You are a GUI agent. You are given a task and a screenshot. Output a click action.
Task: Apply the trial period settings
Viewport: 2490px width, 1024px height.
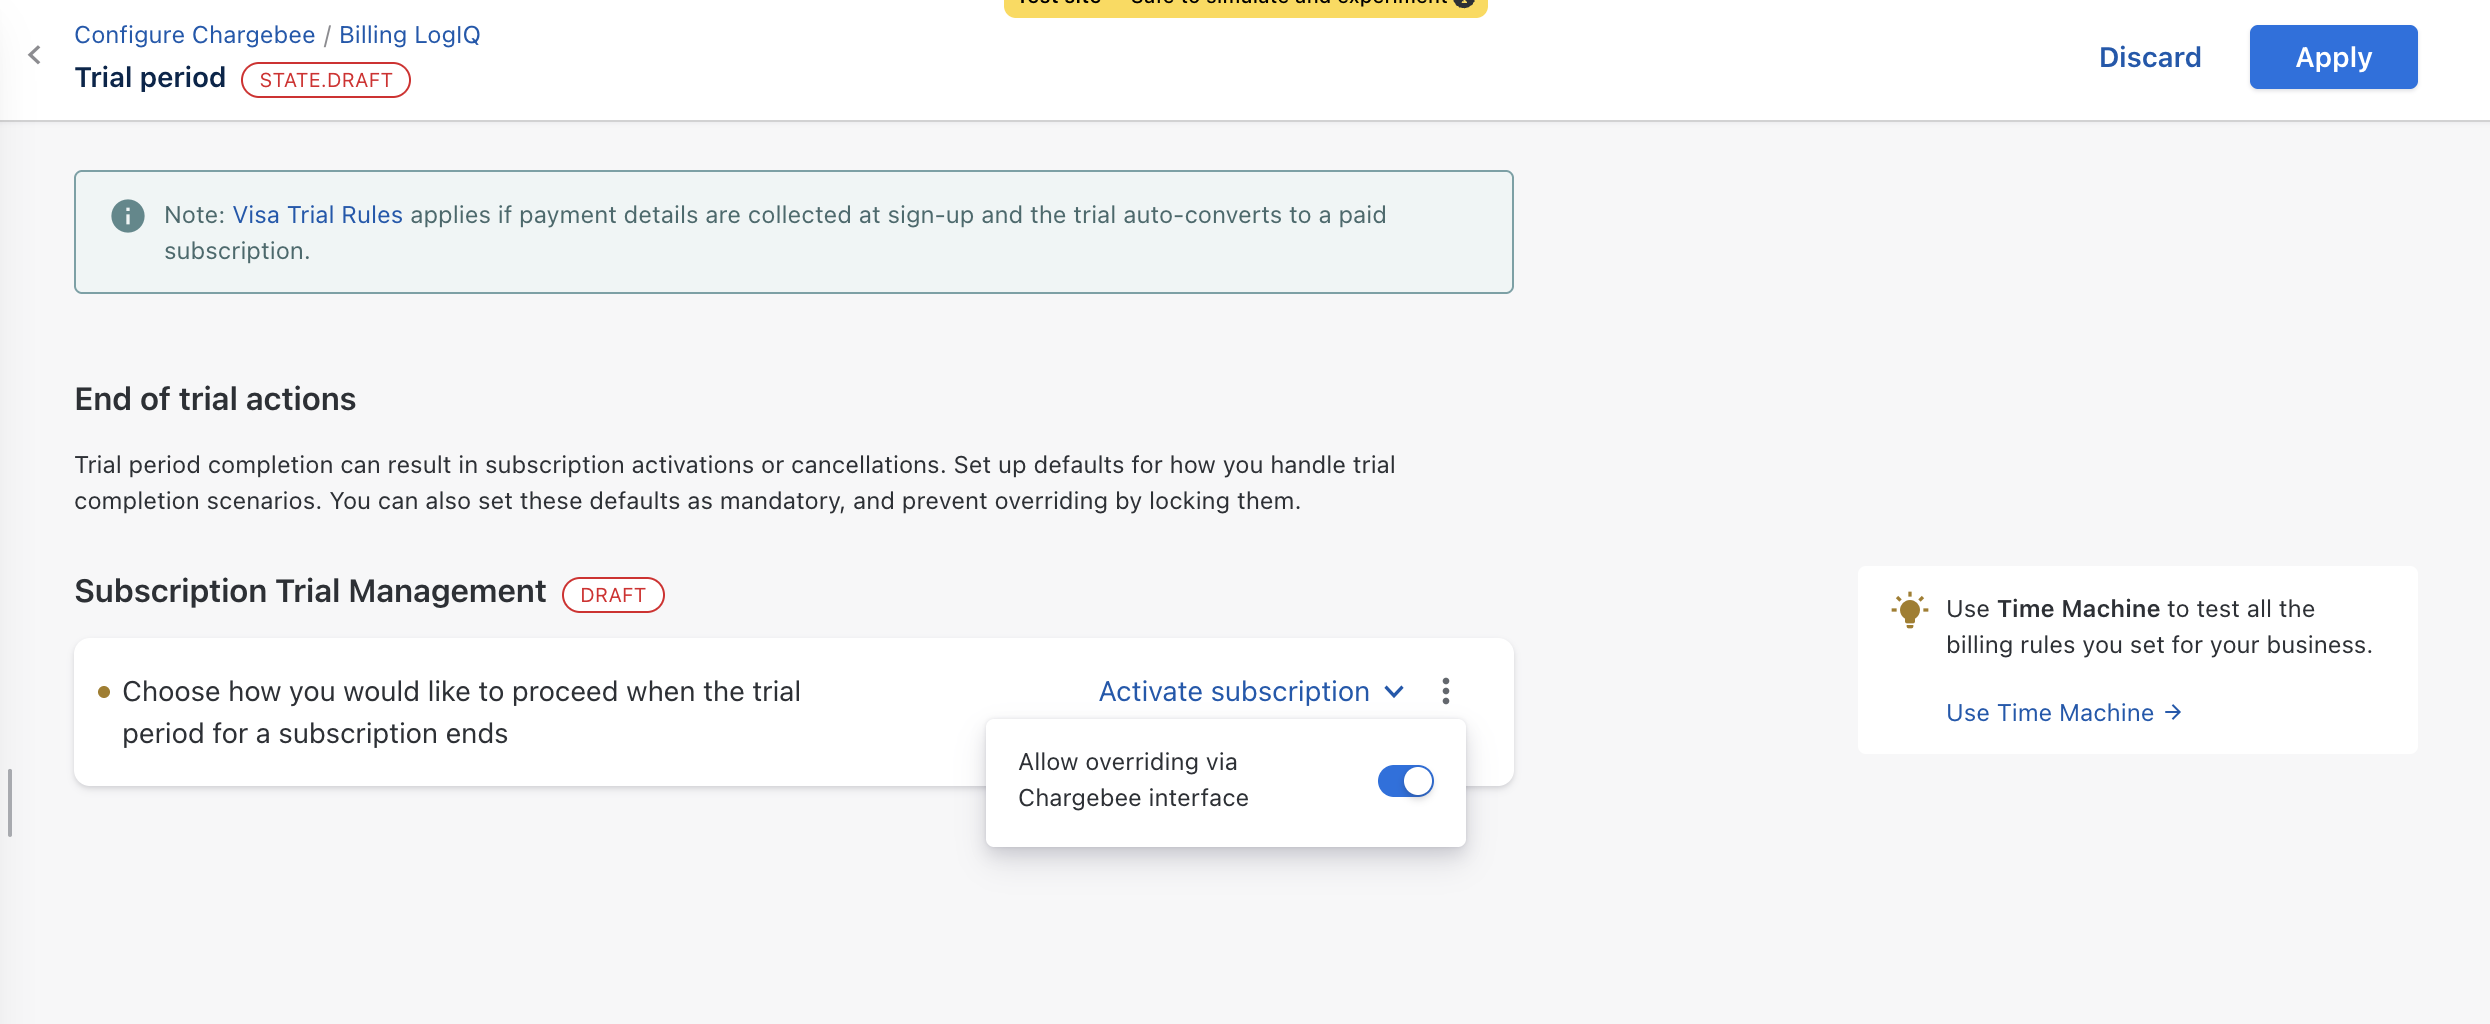pyautogui.click(x=2333, y=57)
